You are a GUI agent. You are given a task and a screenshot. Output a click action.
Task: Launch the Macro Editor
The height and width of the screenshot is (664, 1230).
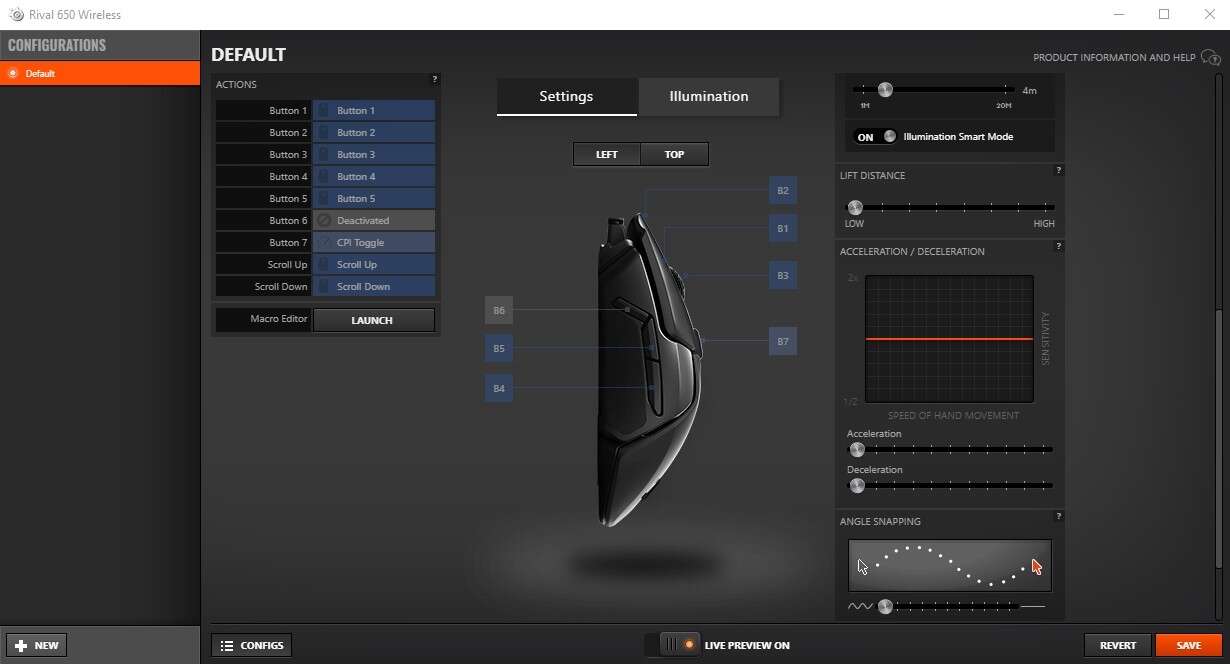(x=373, y=321)
